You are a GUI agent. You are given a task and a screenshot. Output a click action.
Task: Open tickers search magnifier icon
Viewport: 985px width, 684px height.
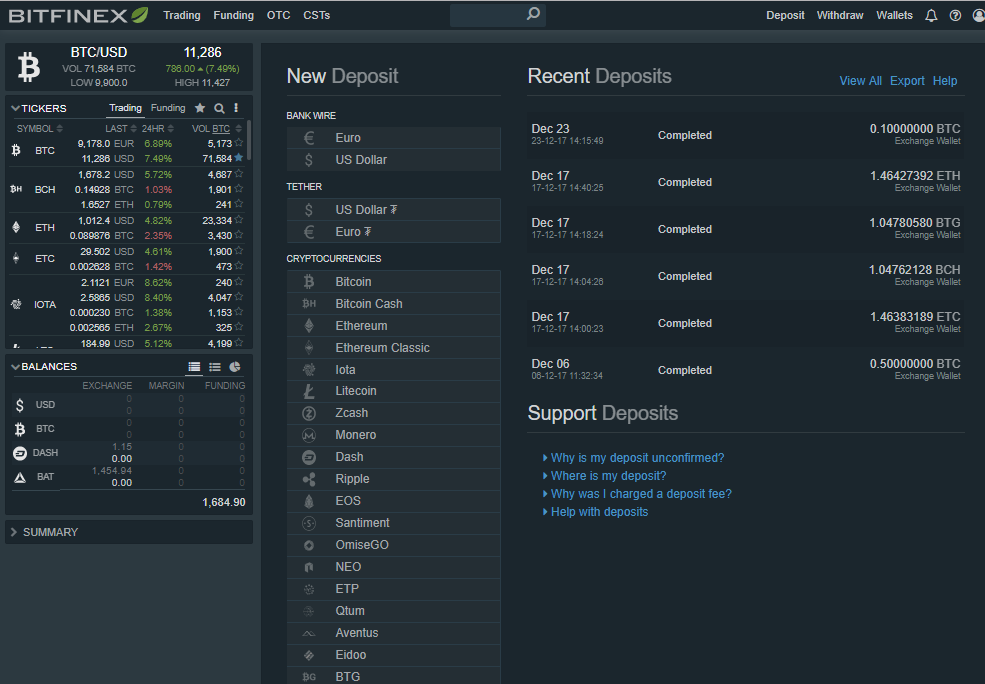click(219, 108)
